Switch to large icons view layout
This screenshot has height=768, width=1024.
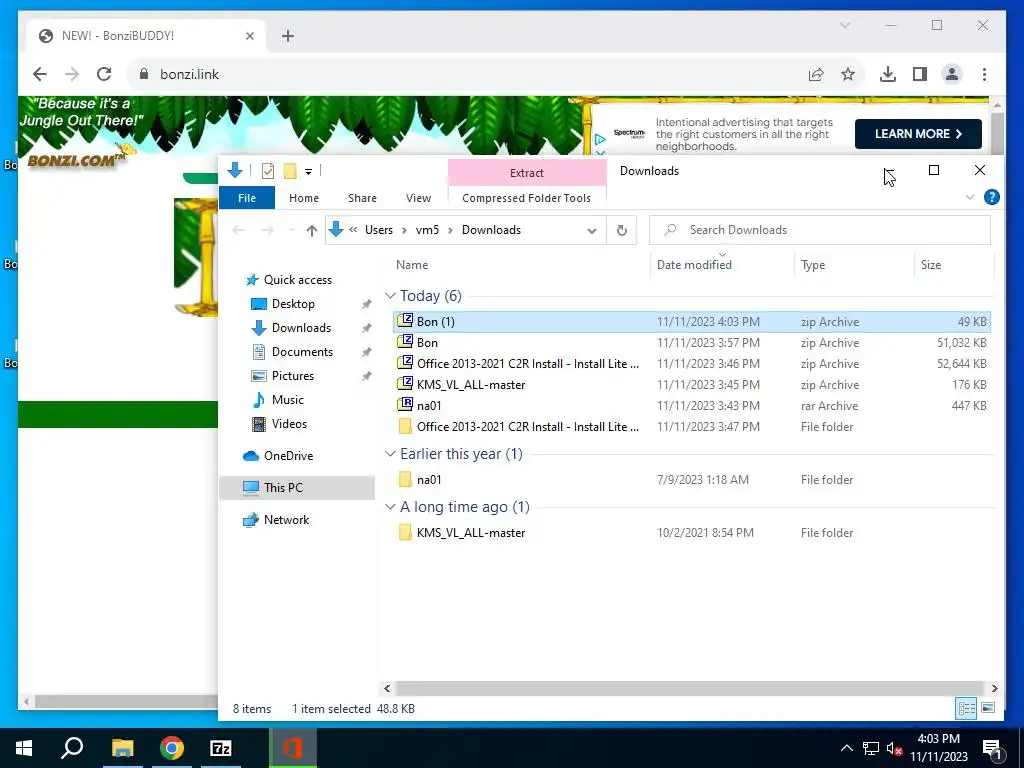pos(988,708)
